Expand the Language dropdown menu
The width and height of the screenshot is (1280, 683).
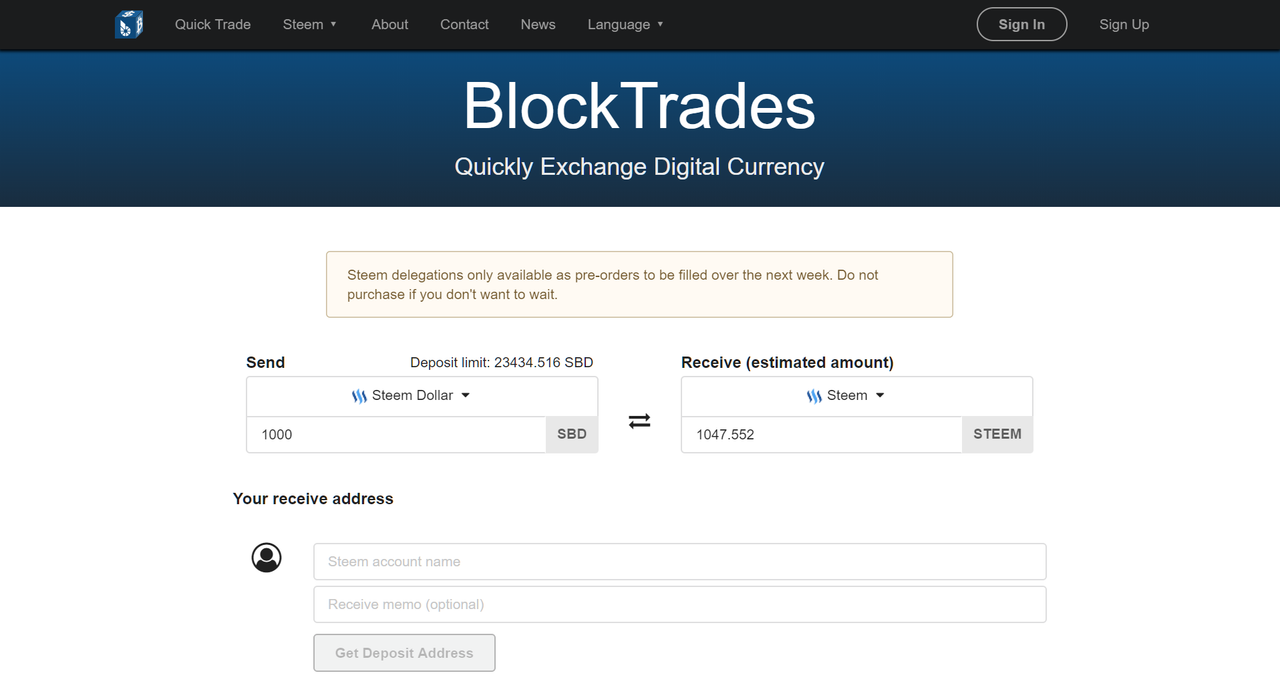626,24
